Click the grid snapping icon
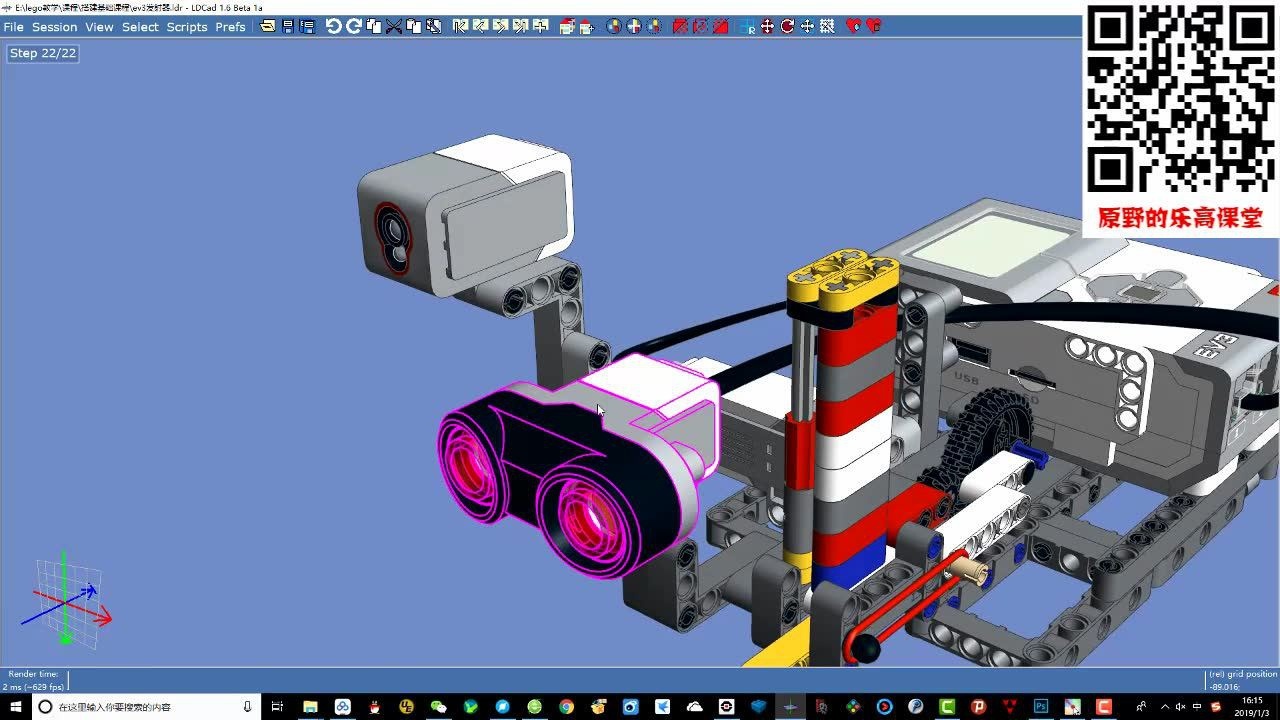 pyautogui.click(x=827, y=27)
